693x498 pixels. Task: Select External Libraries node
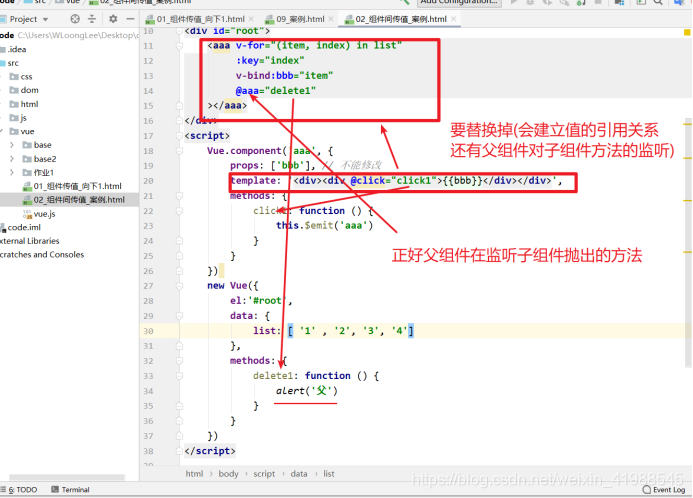pos(30,241)
